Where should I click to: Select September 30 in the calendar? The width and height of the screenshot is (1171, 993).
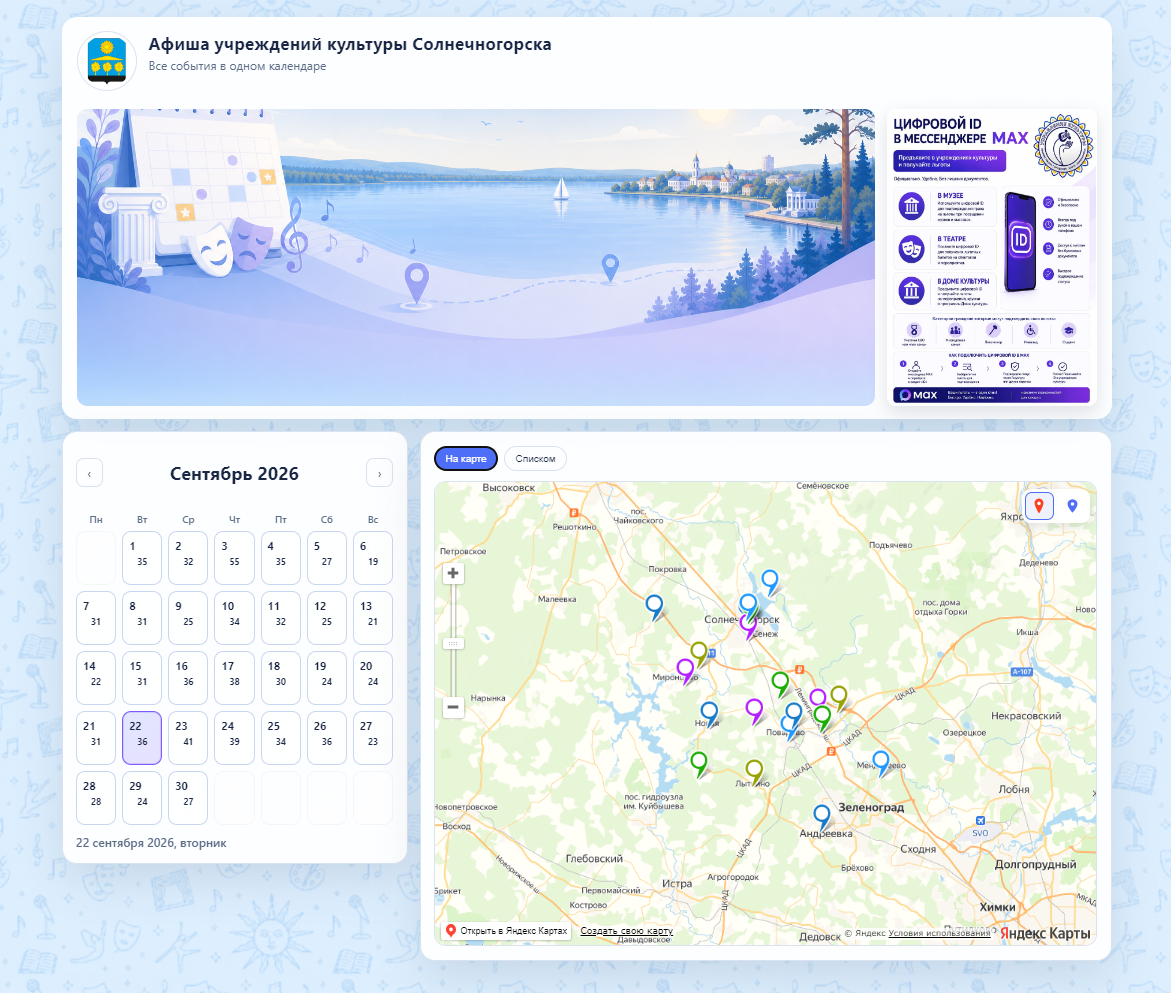pyautogui.click(x=188, y=797)
